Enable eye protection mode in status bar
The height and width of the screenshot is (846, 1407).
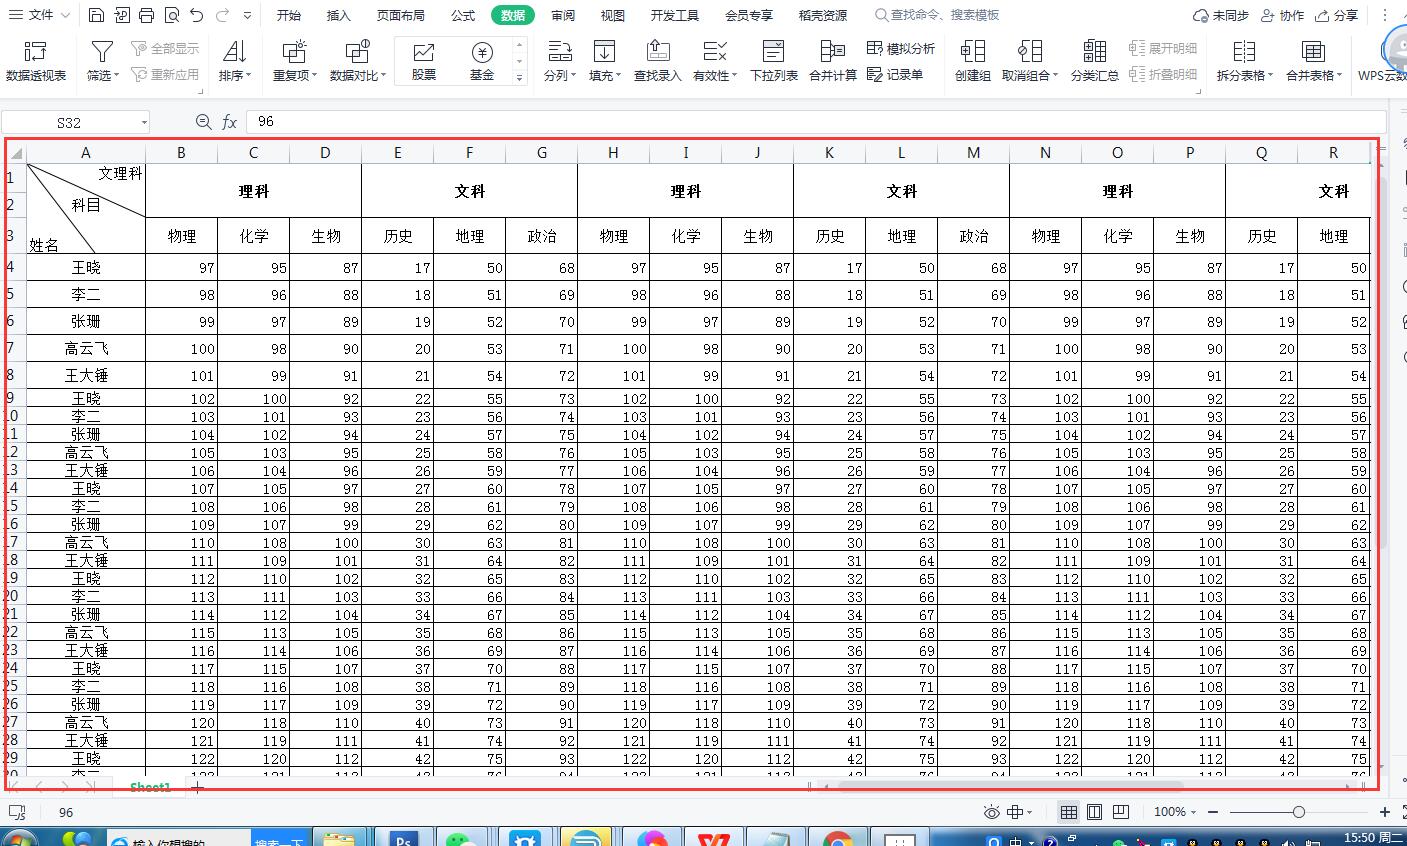(990, 812)
